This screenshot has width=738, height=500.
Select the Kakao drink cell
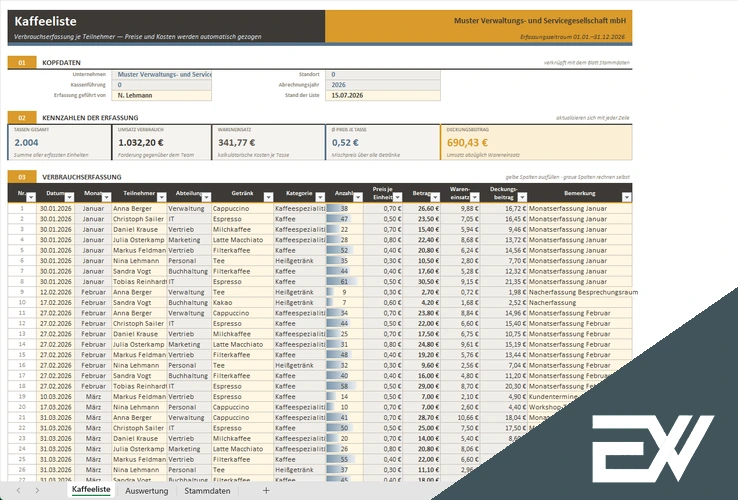coord(242,302)
